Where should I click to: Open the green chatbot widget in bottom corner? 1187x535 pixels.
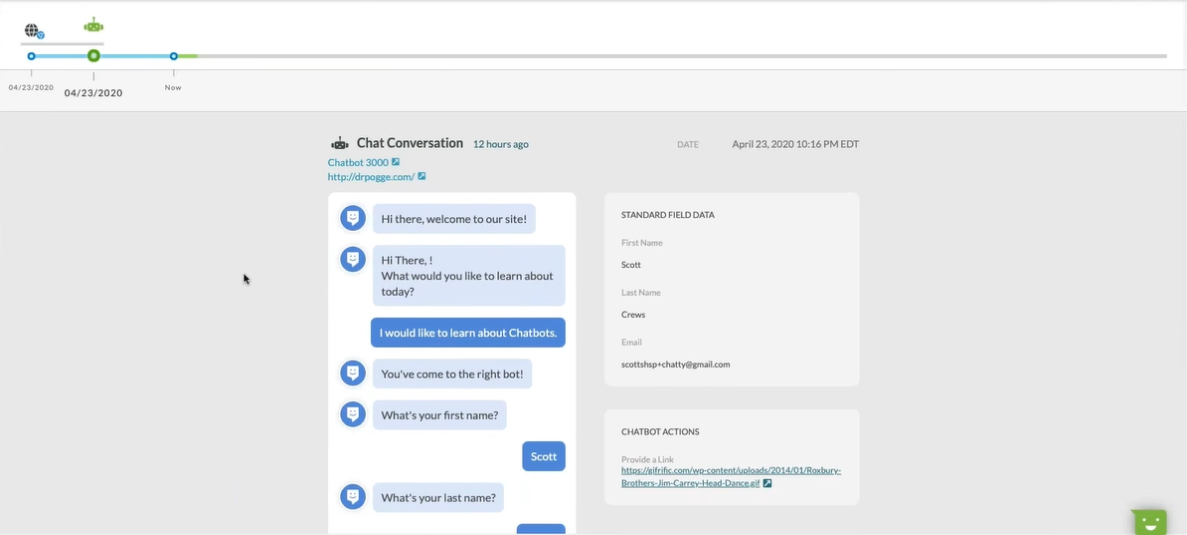(x=1149, y=521)
